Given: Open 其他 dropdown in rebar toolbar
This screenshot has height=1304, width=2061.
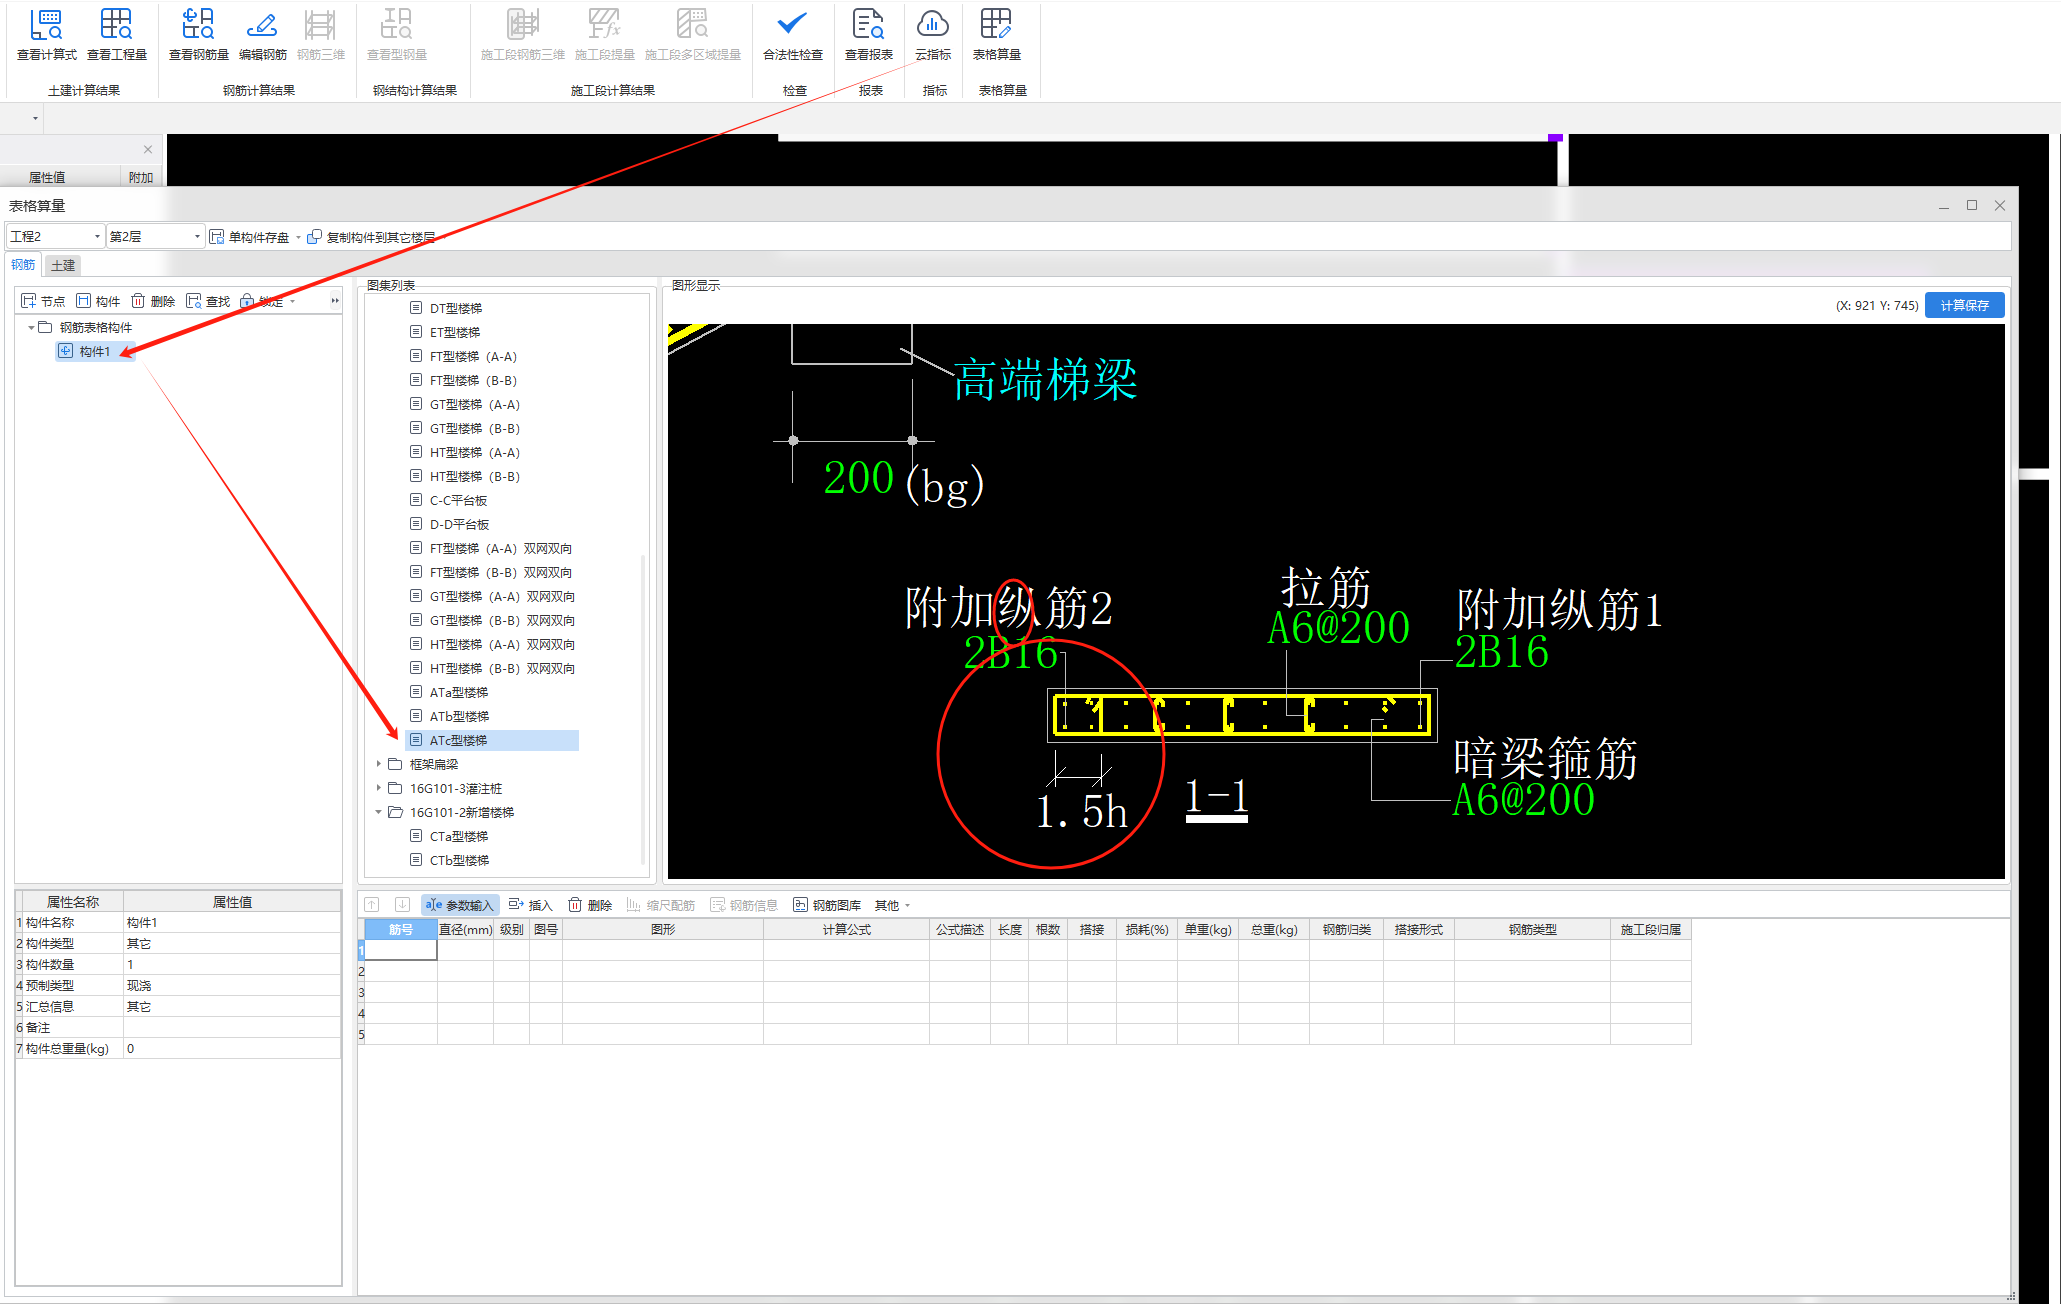Looking at the screenshot, I should pos(892,905).
